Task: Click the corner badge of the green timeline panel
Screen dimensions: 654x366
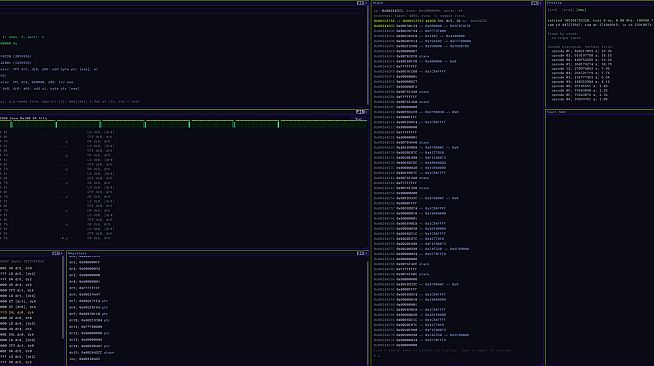Action: coord(360,112)
